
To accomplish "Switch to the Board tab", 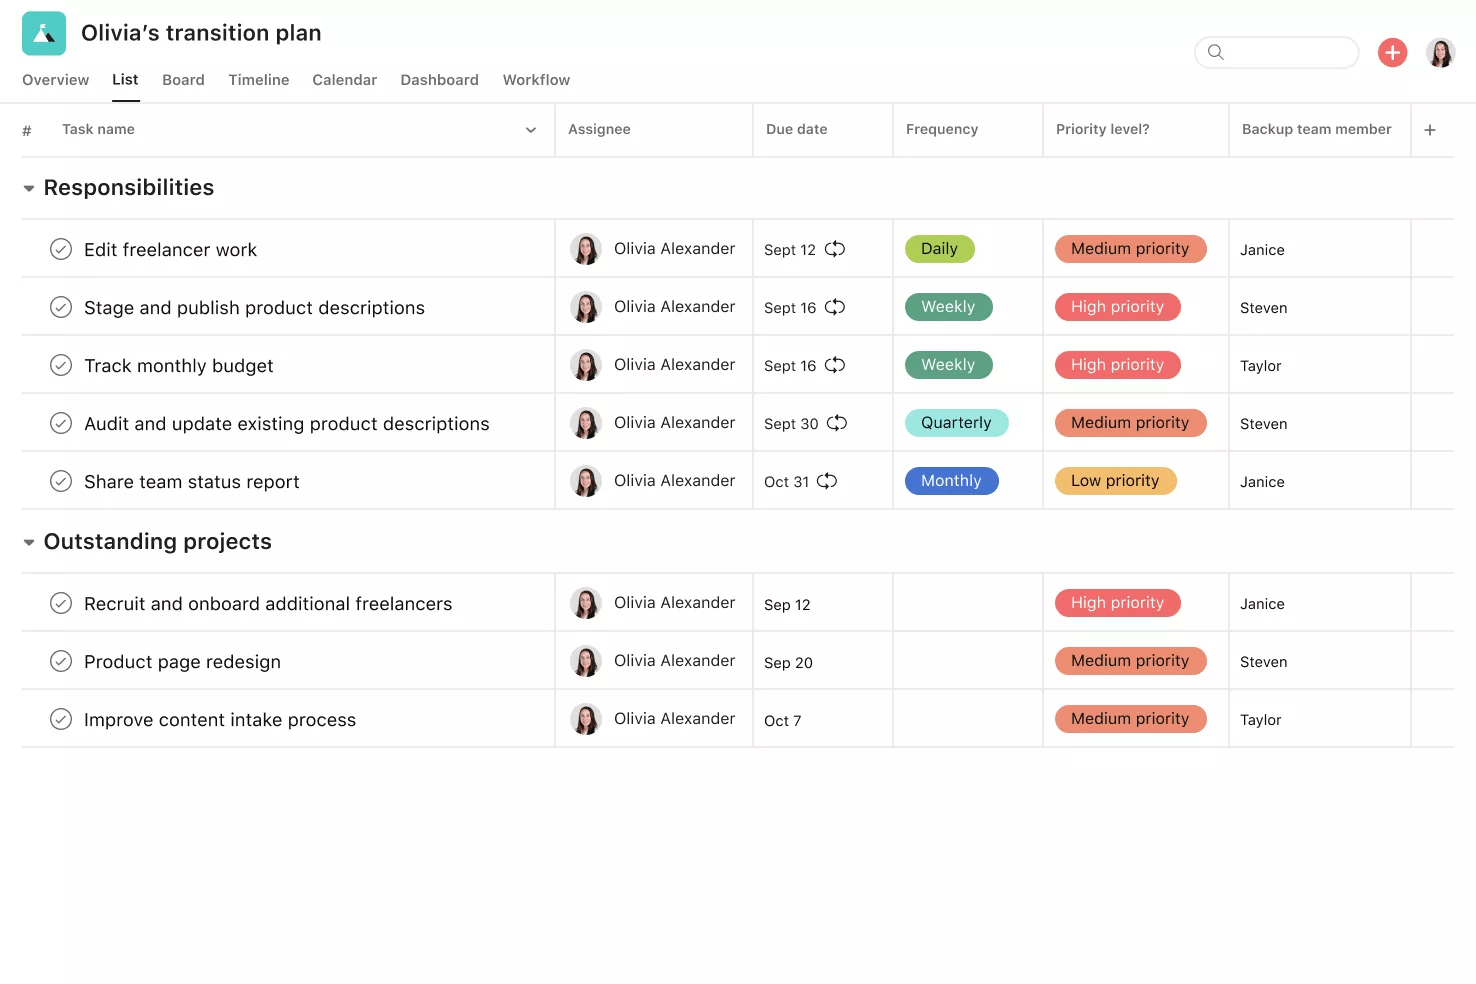I will [x=183, y=80].
